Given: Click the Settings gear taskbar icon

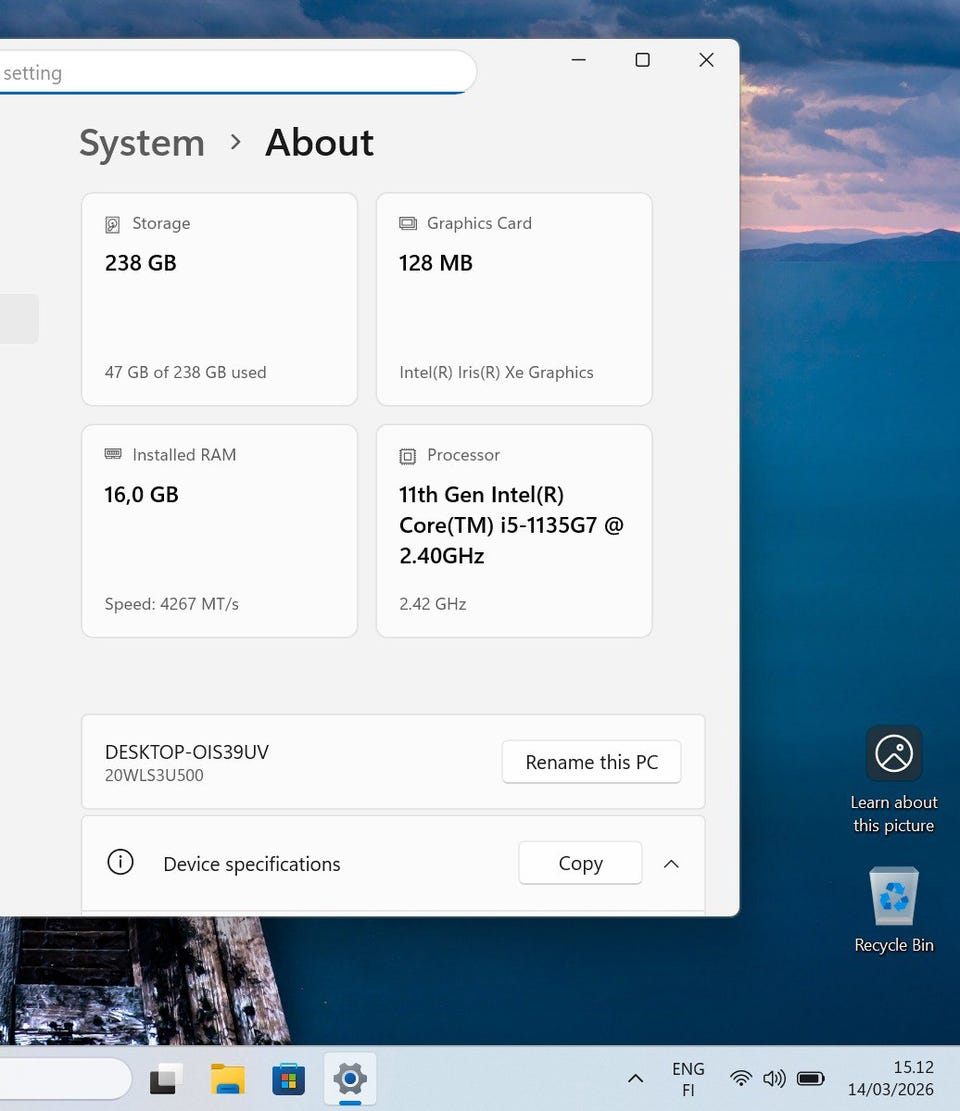Looking at the screenshot, I should [x=350, y=1079].
